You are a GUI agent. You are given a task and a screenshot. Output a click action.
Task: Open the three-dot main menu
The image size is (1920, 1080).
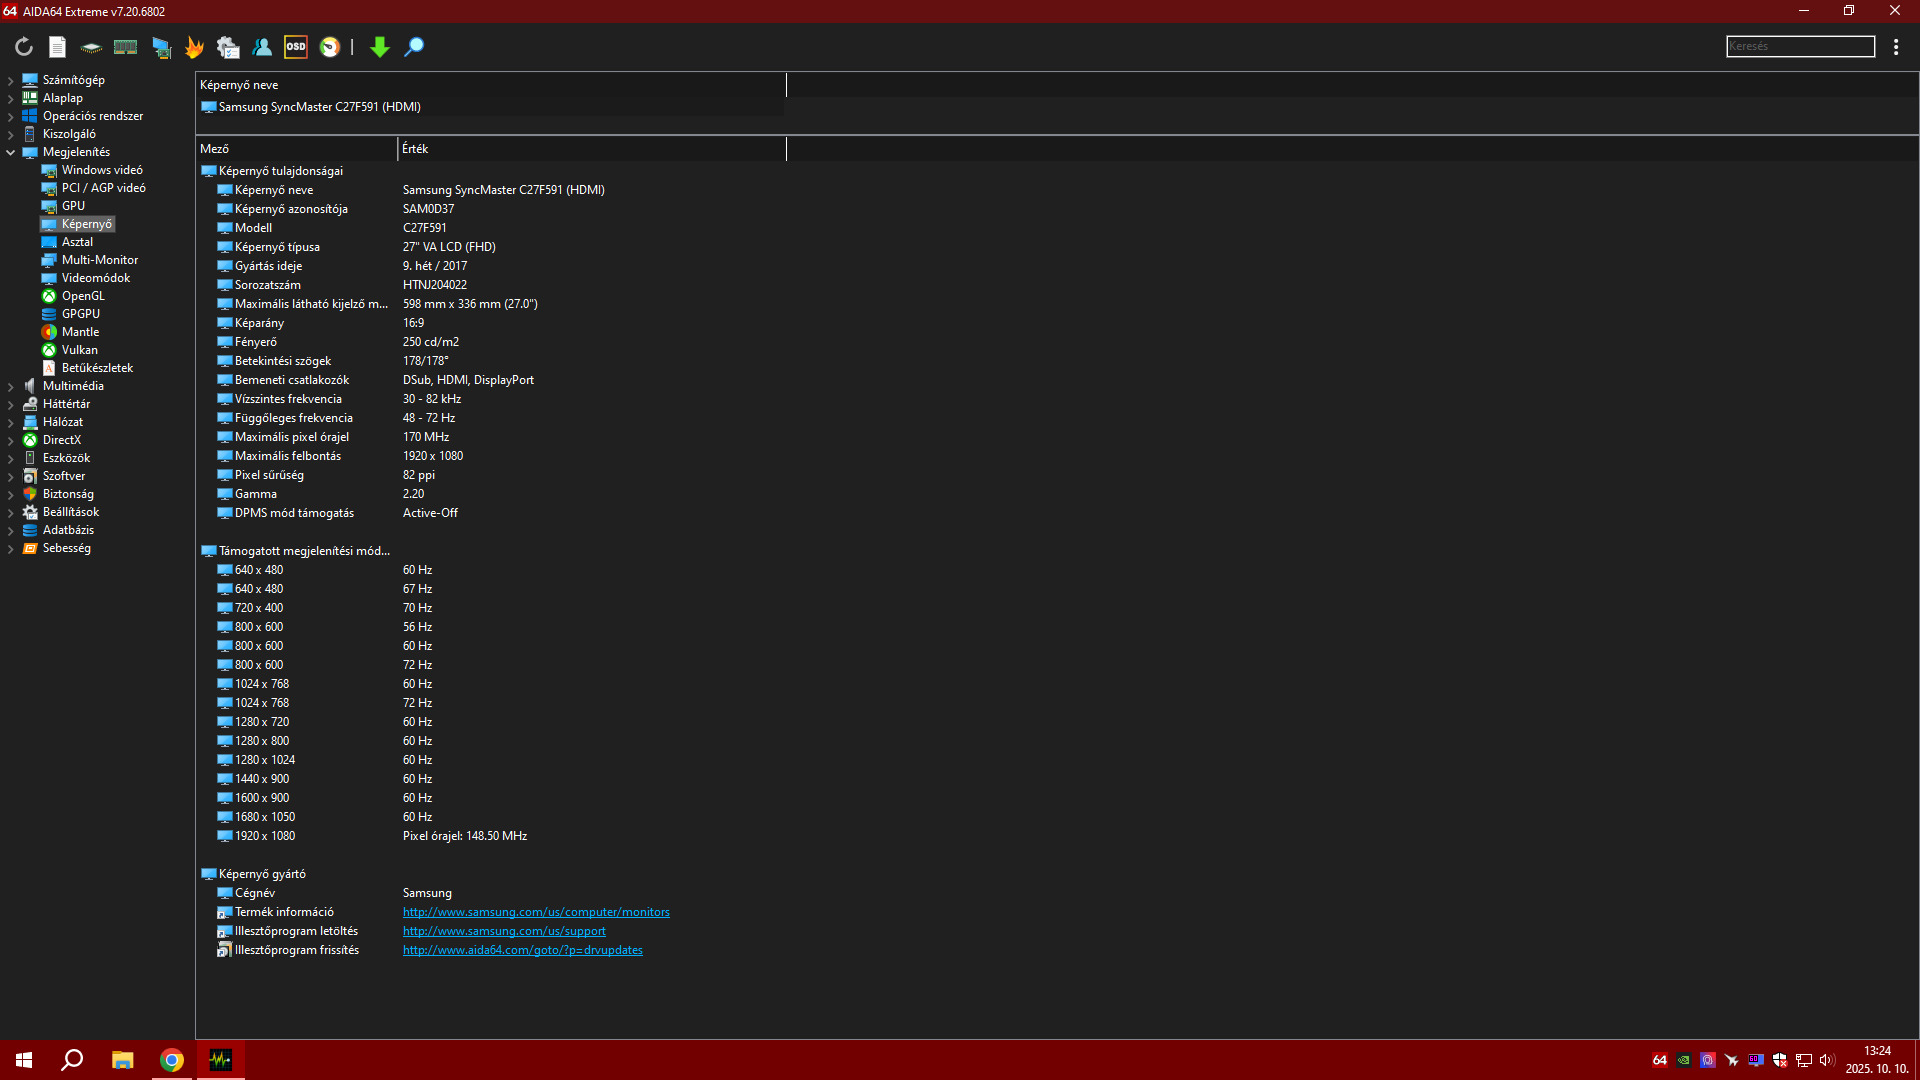point(1896,47)
